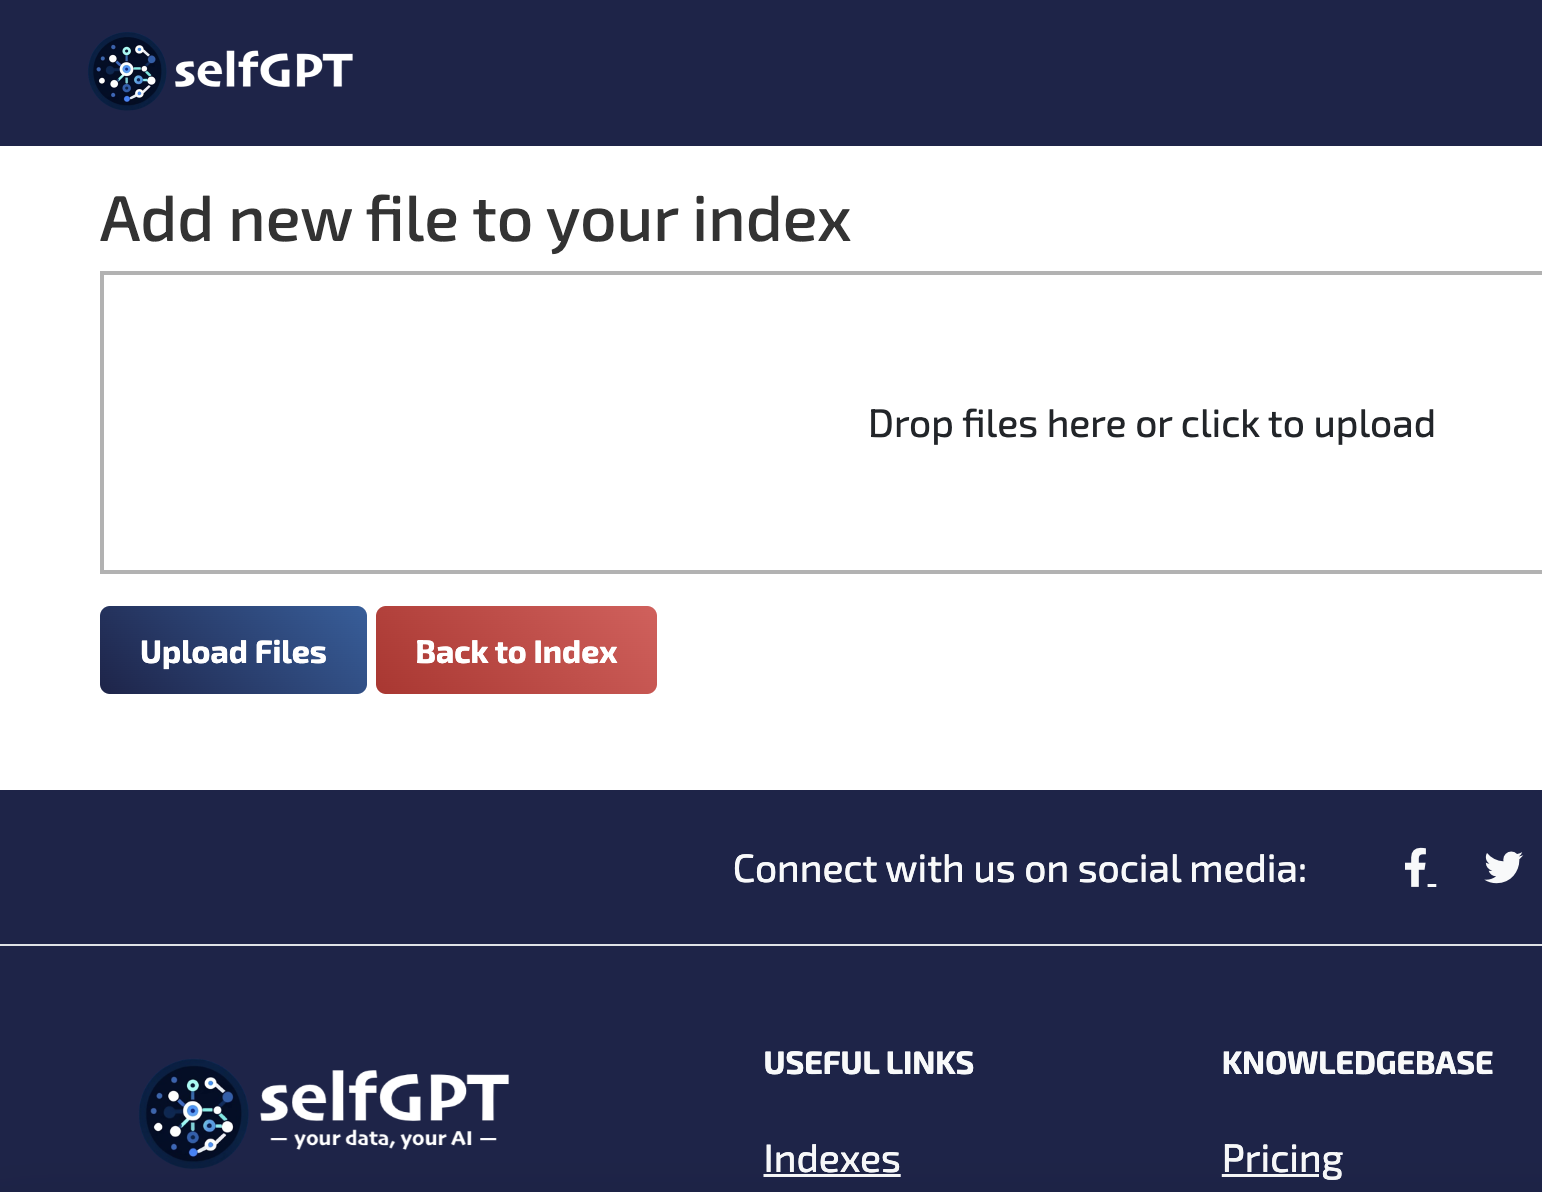Select the Indexes entry in the footer menu
1542x1192 pixels.
pyautogui.click(x=831, y=1158)
